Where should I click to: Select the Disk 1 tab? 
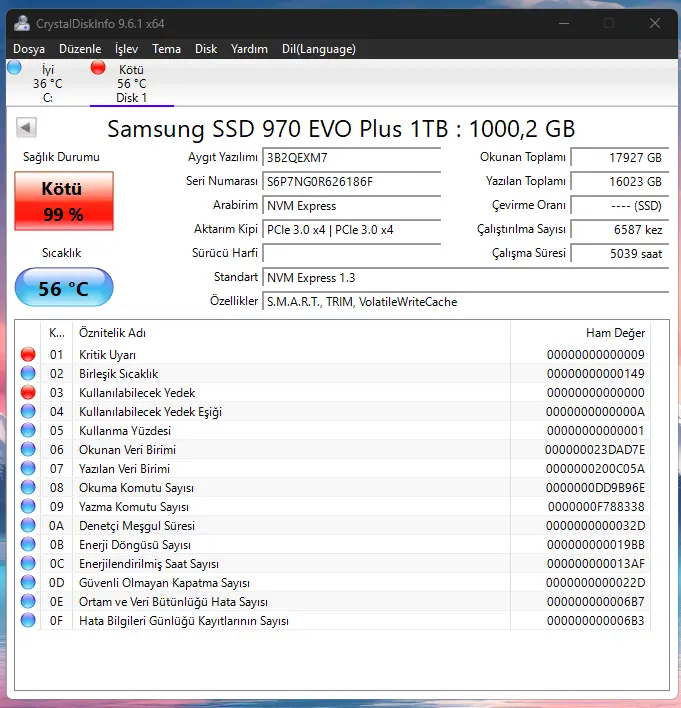coord(132,84)
